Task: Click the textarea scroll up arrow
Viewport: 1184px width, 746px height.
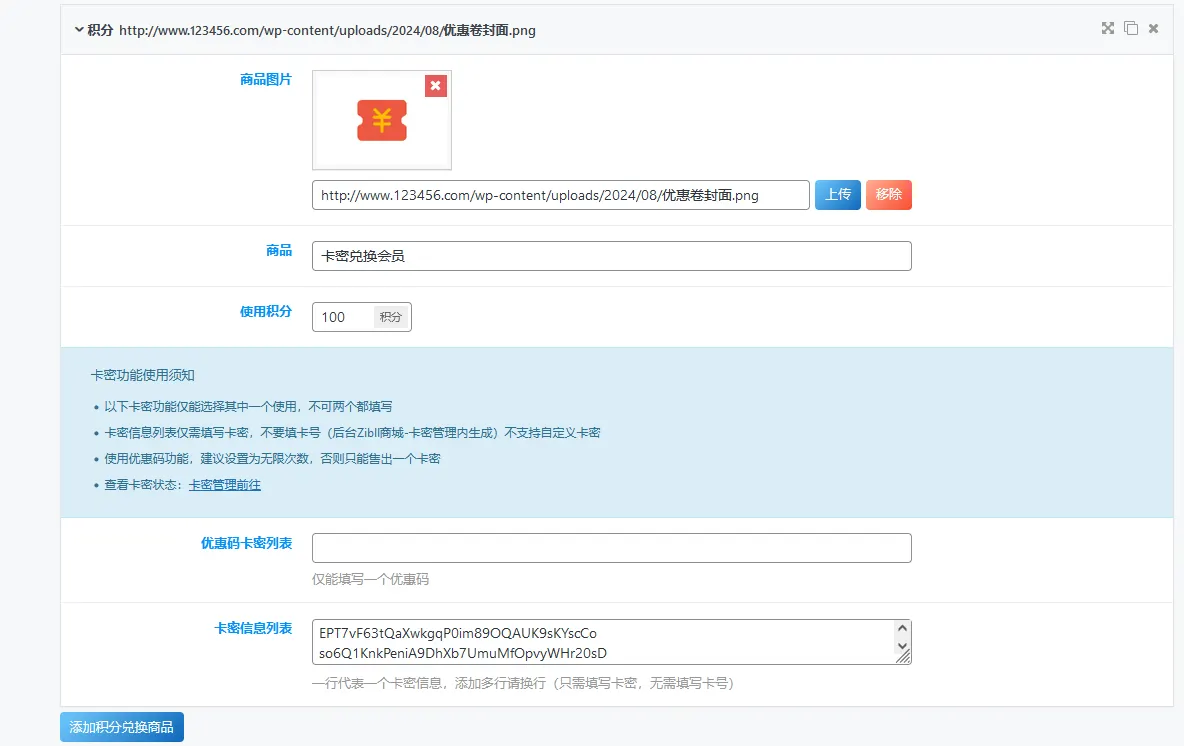Action: tap(902, 628)
